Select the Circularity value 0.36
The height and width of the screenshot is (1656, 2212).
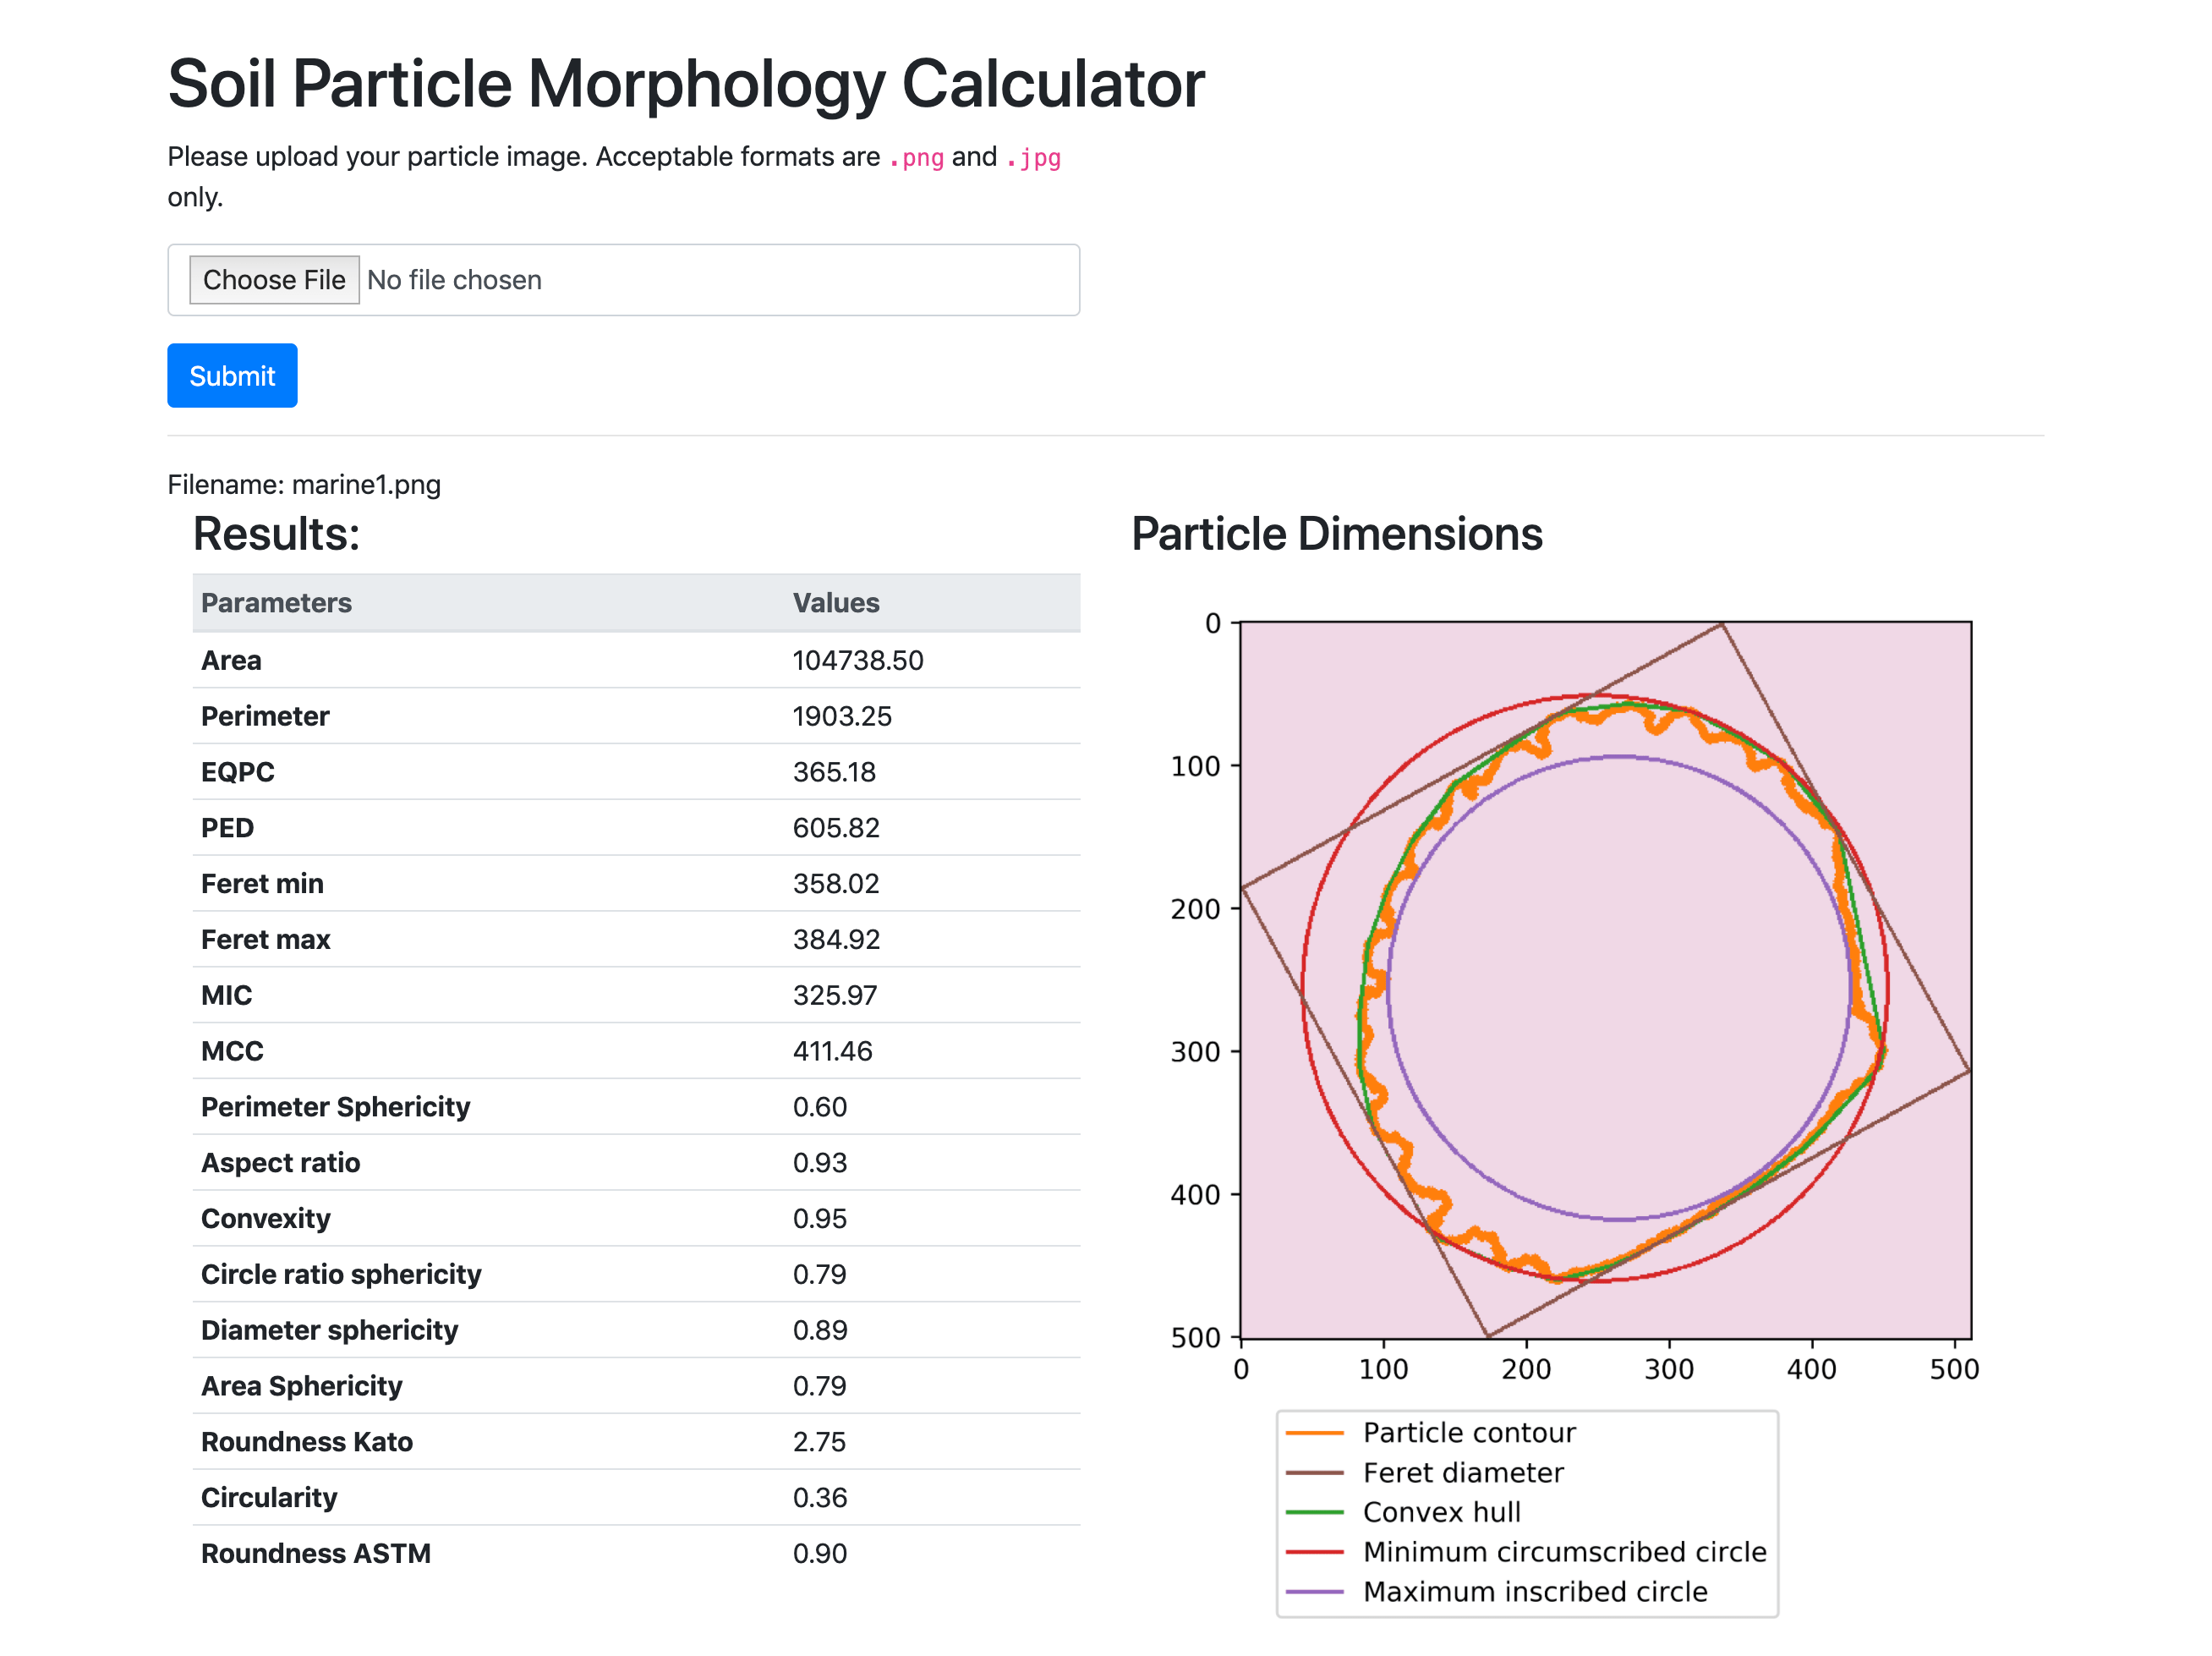coord(819,1500)
